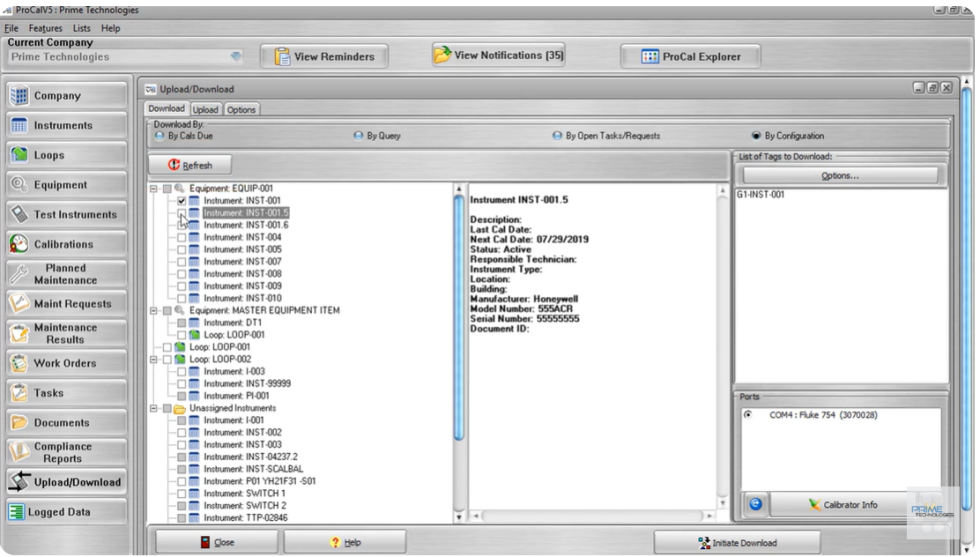Click the Calibrator Info icon
The width and height of the screenshot is (980, 557).
coord(814,504)
